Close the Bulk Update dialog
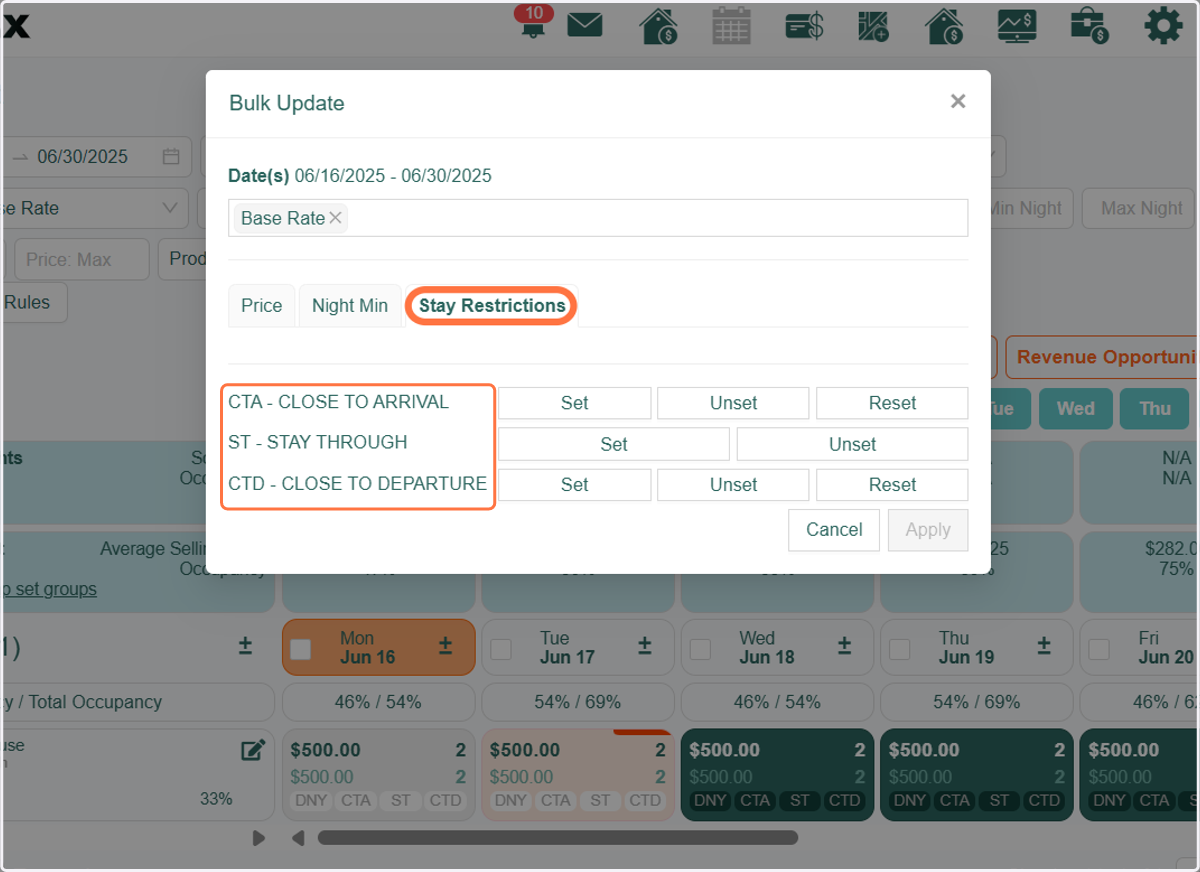The width and height of the screenshot is (1200, 872). pyautogui.click(x=958, y=101)
